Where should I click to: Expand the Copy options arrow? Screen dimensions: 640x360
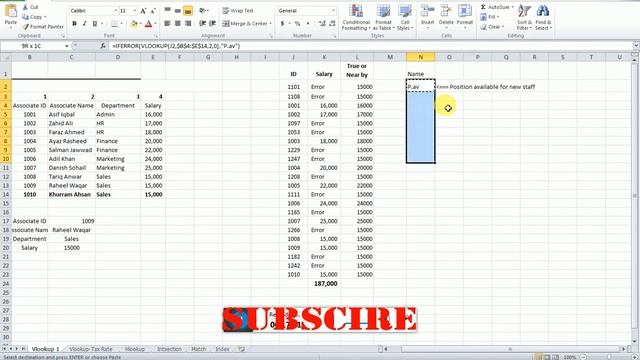pos(45,17)
